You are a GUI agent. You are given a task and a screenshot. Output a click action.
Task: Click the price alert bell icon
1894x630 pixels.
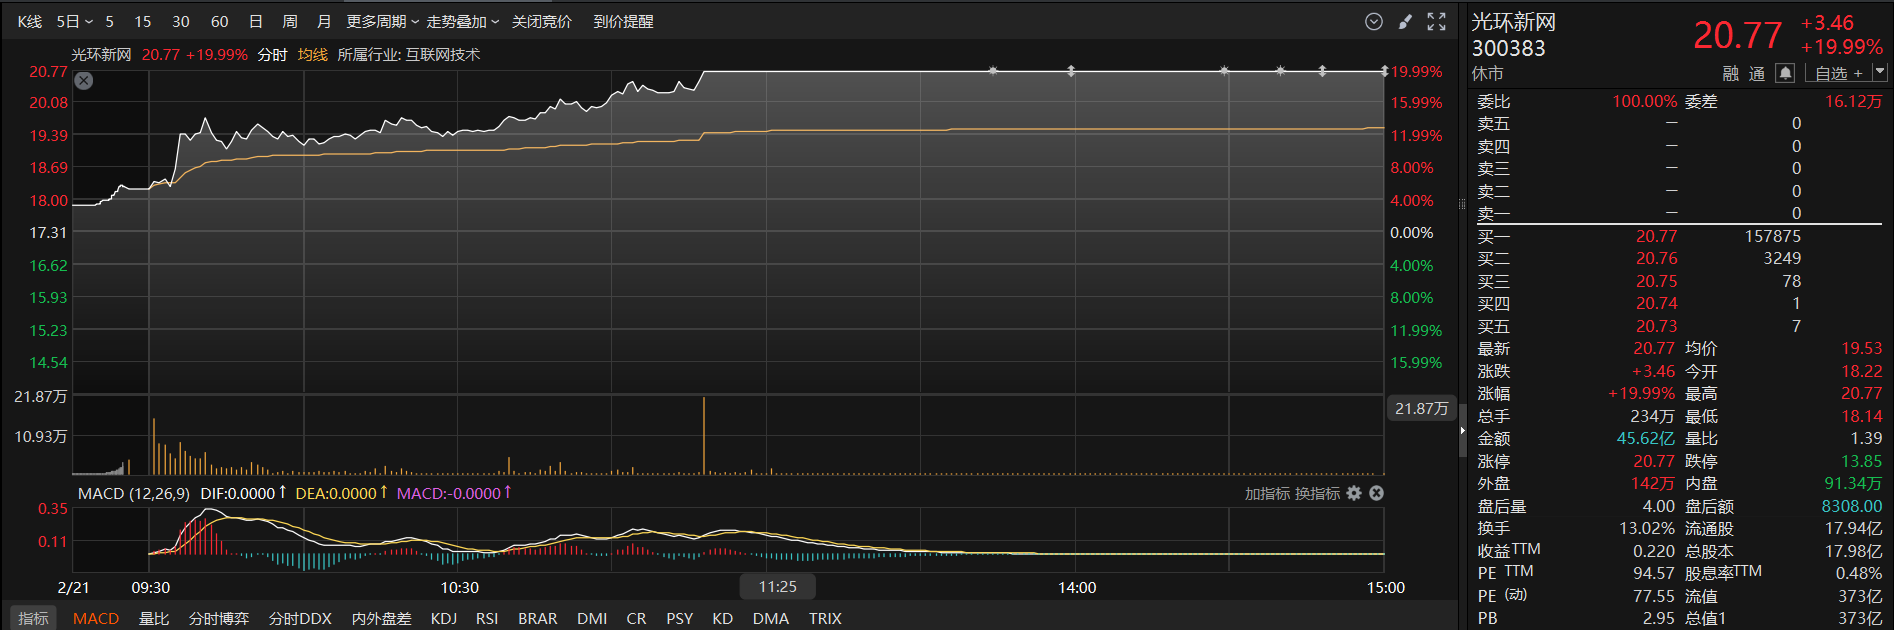(x=1785, y=73)
